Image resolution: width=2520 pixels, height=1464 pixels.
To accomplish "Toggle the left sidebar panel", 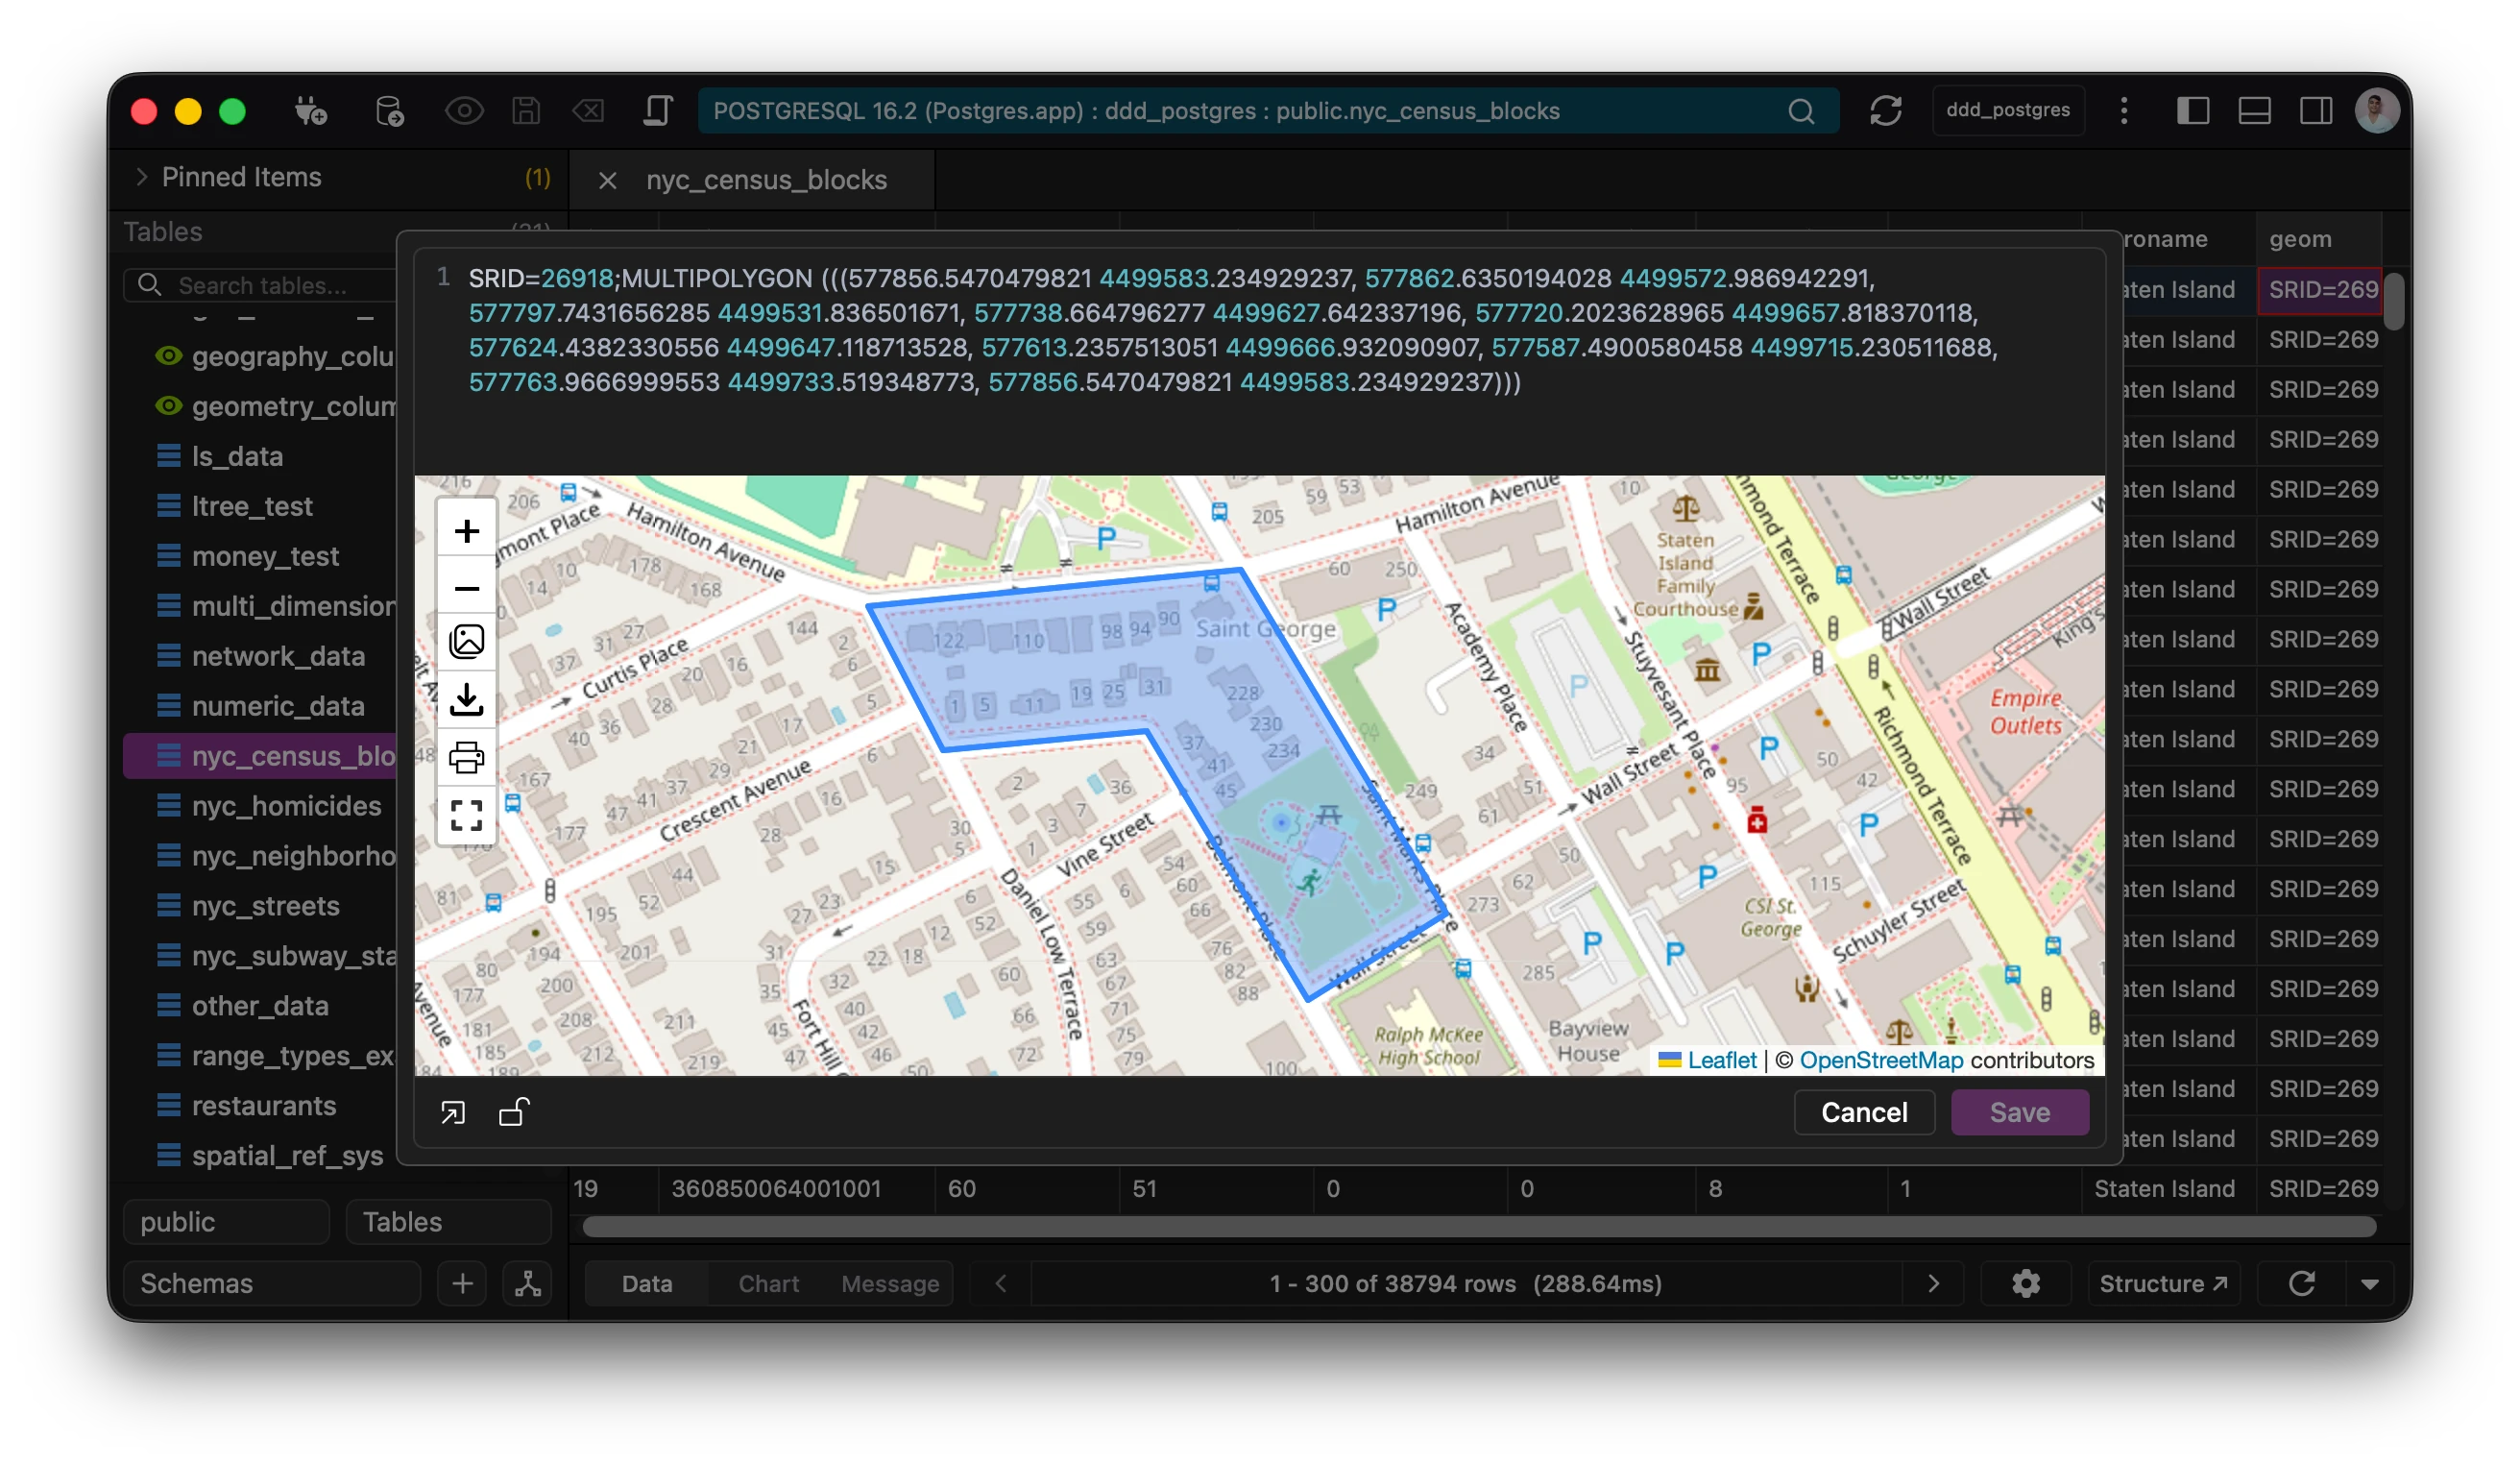I will (2192, 111).
